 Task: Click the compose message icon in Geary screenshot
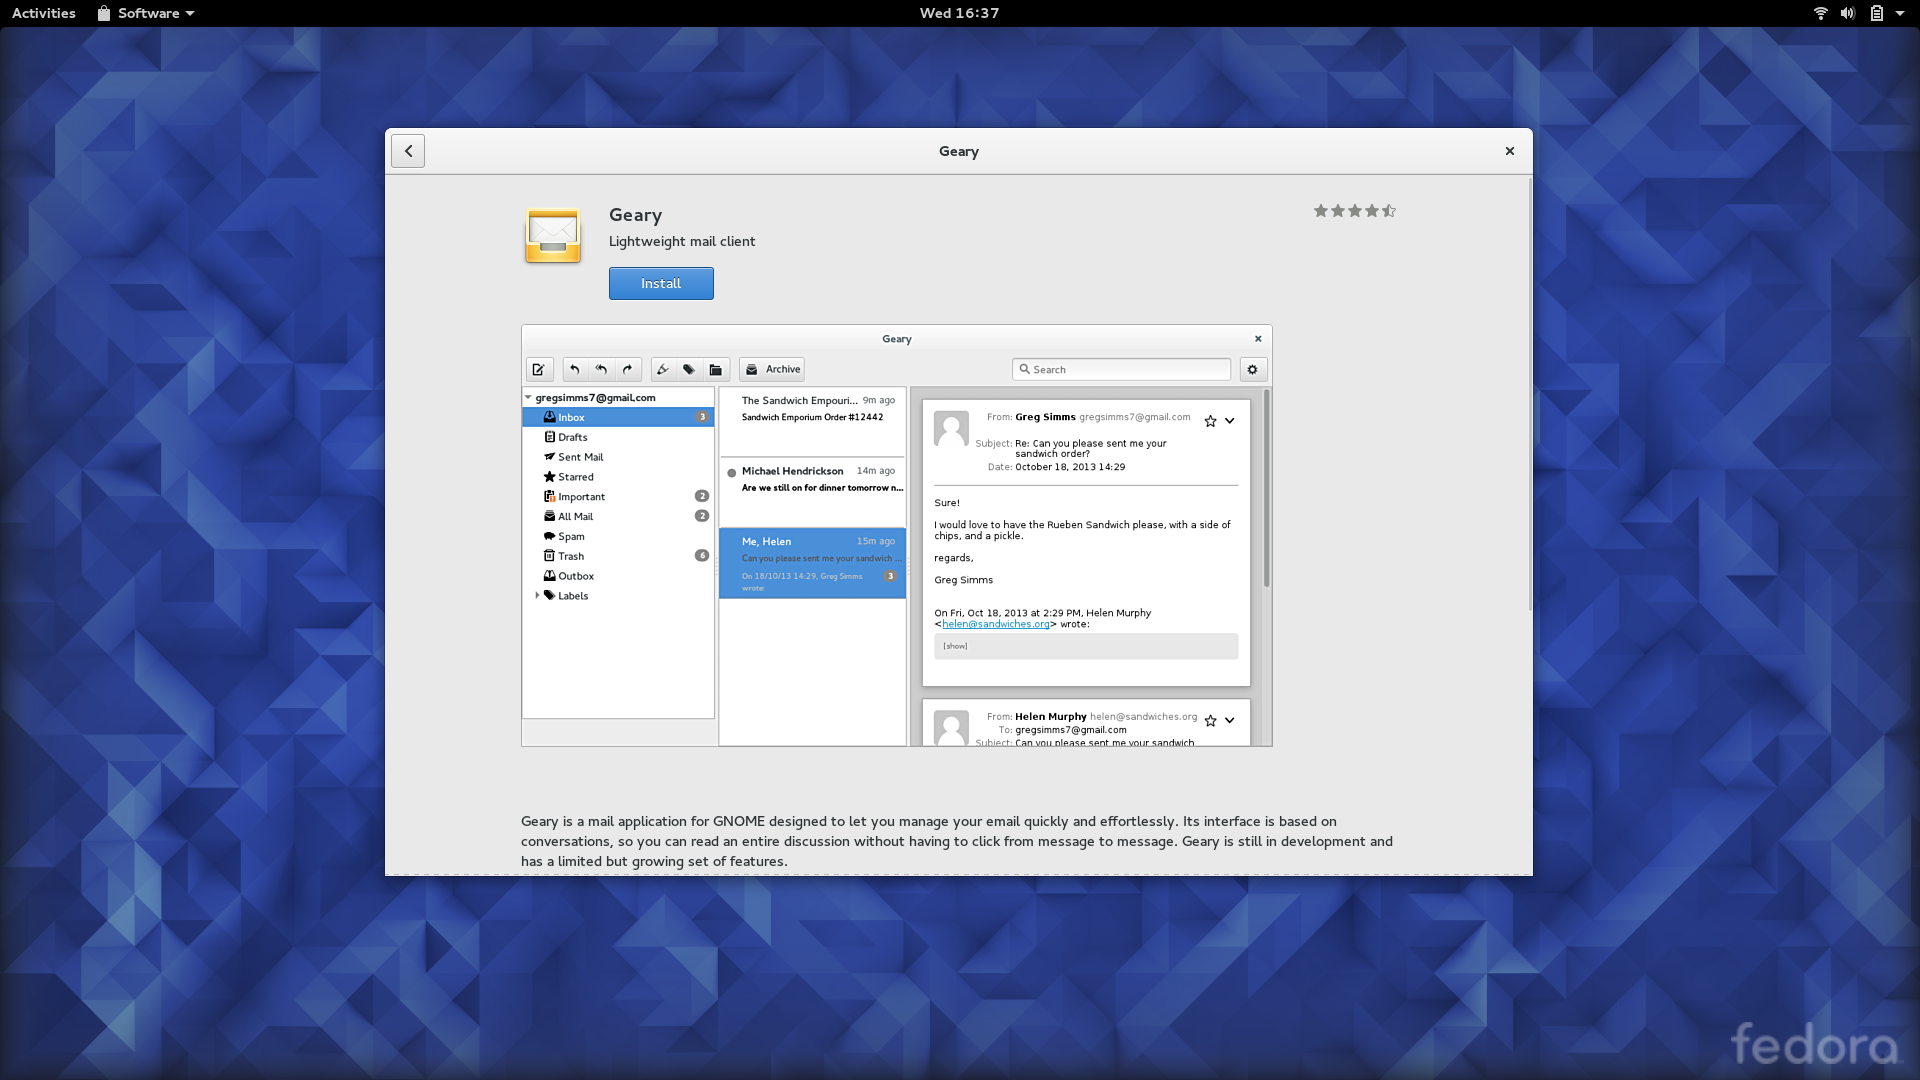click(x=539, y=369)
